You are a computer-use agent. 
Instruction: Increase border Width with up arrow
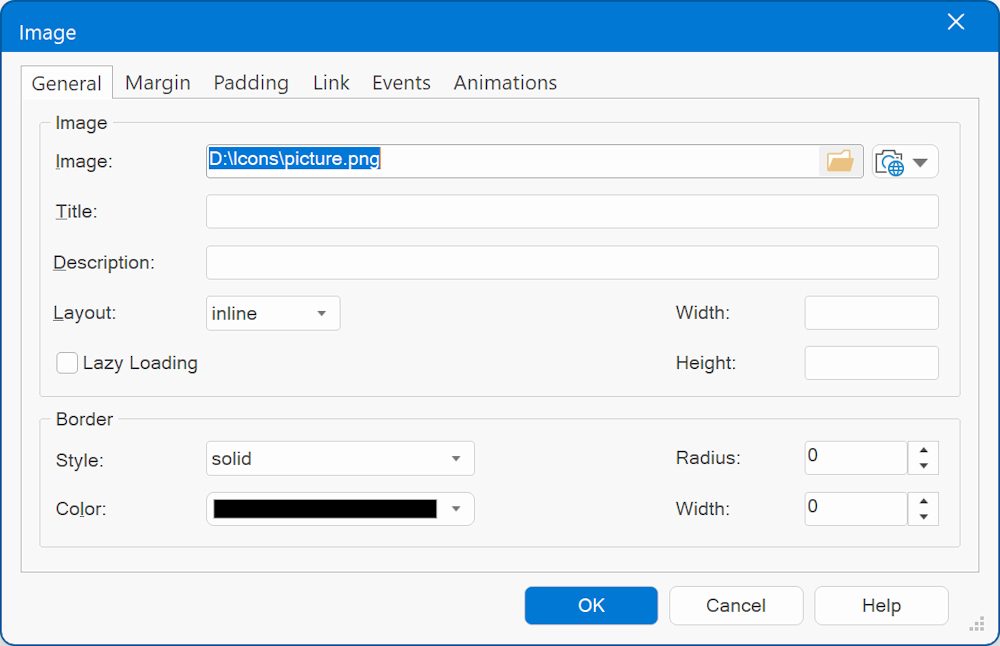pyautogui.click(x=923, y=501)
